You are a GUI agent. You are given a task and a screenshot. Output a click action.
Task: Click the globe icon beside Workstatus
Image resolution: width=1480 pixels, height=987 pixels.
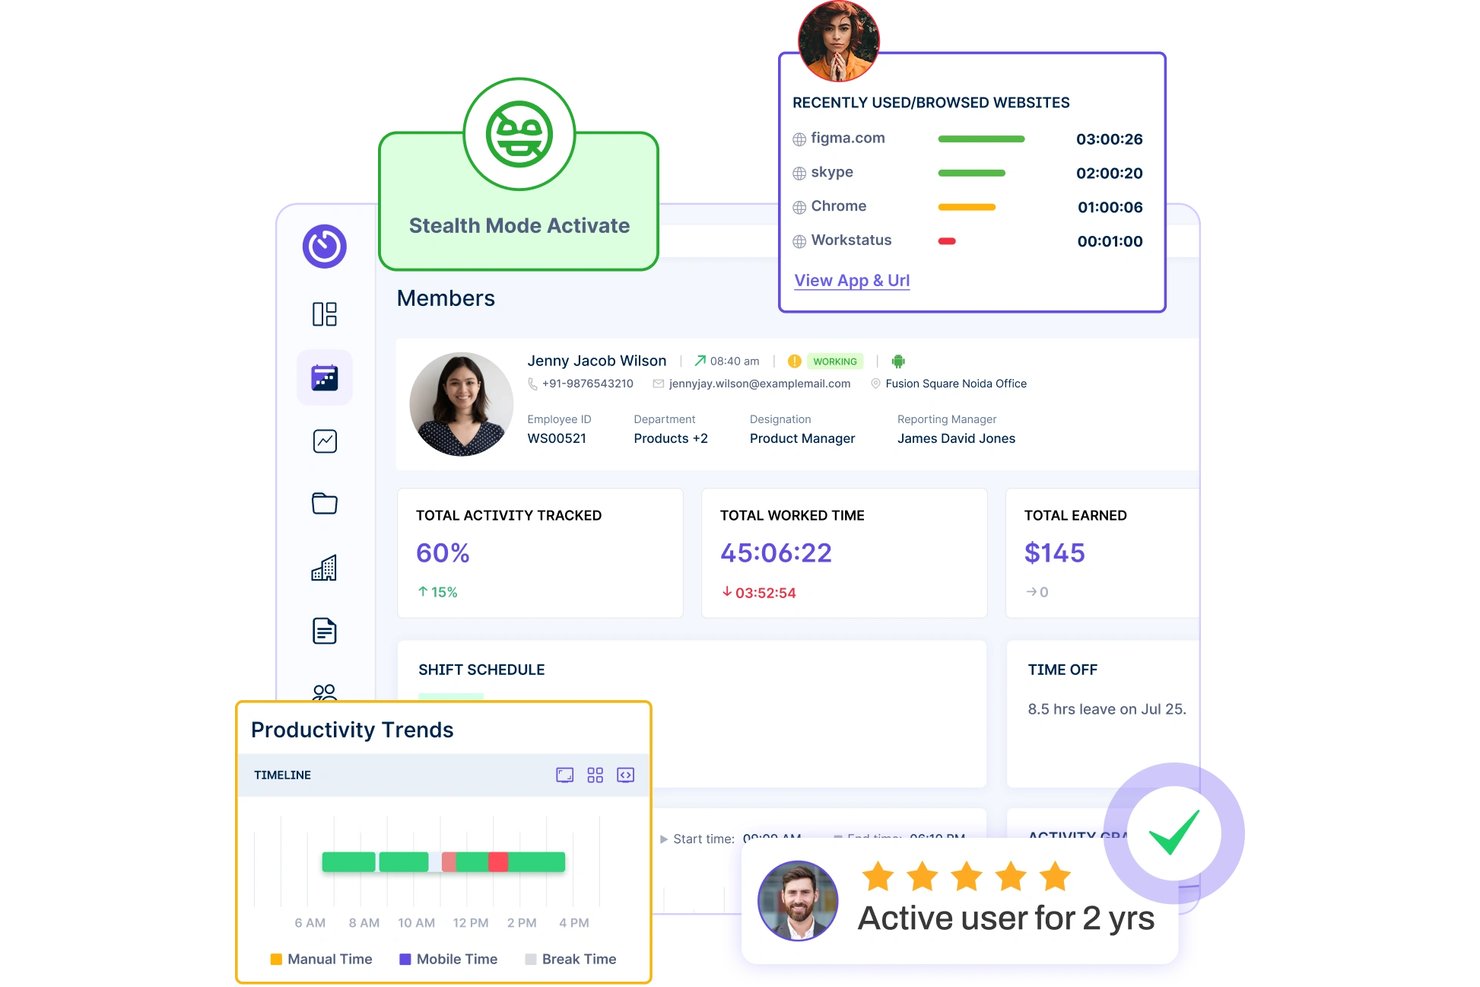point(799,241)
